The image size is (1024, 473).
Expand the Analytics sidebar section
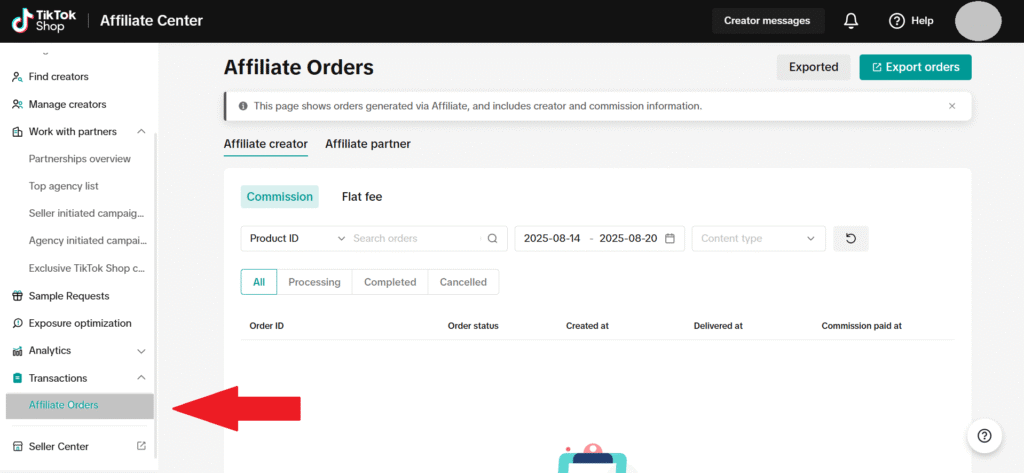click(141, 351)
